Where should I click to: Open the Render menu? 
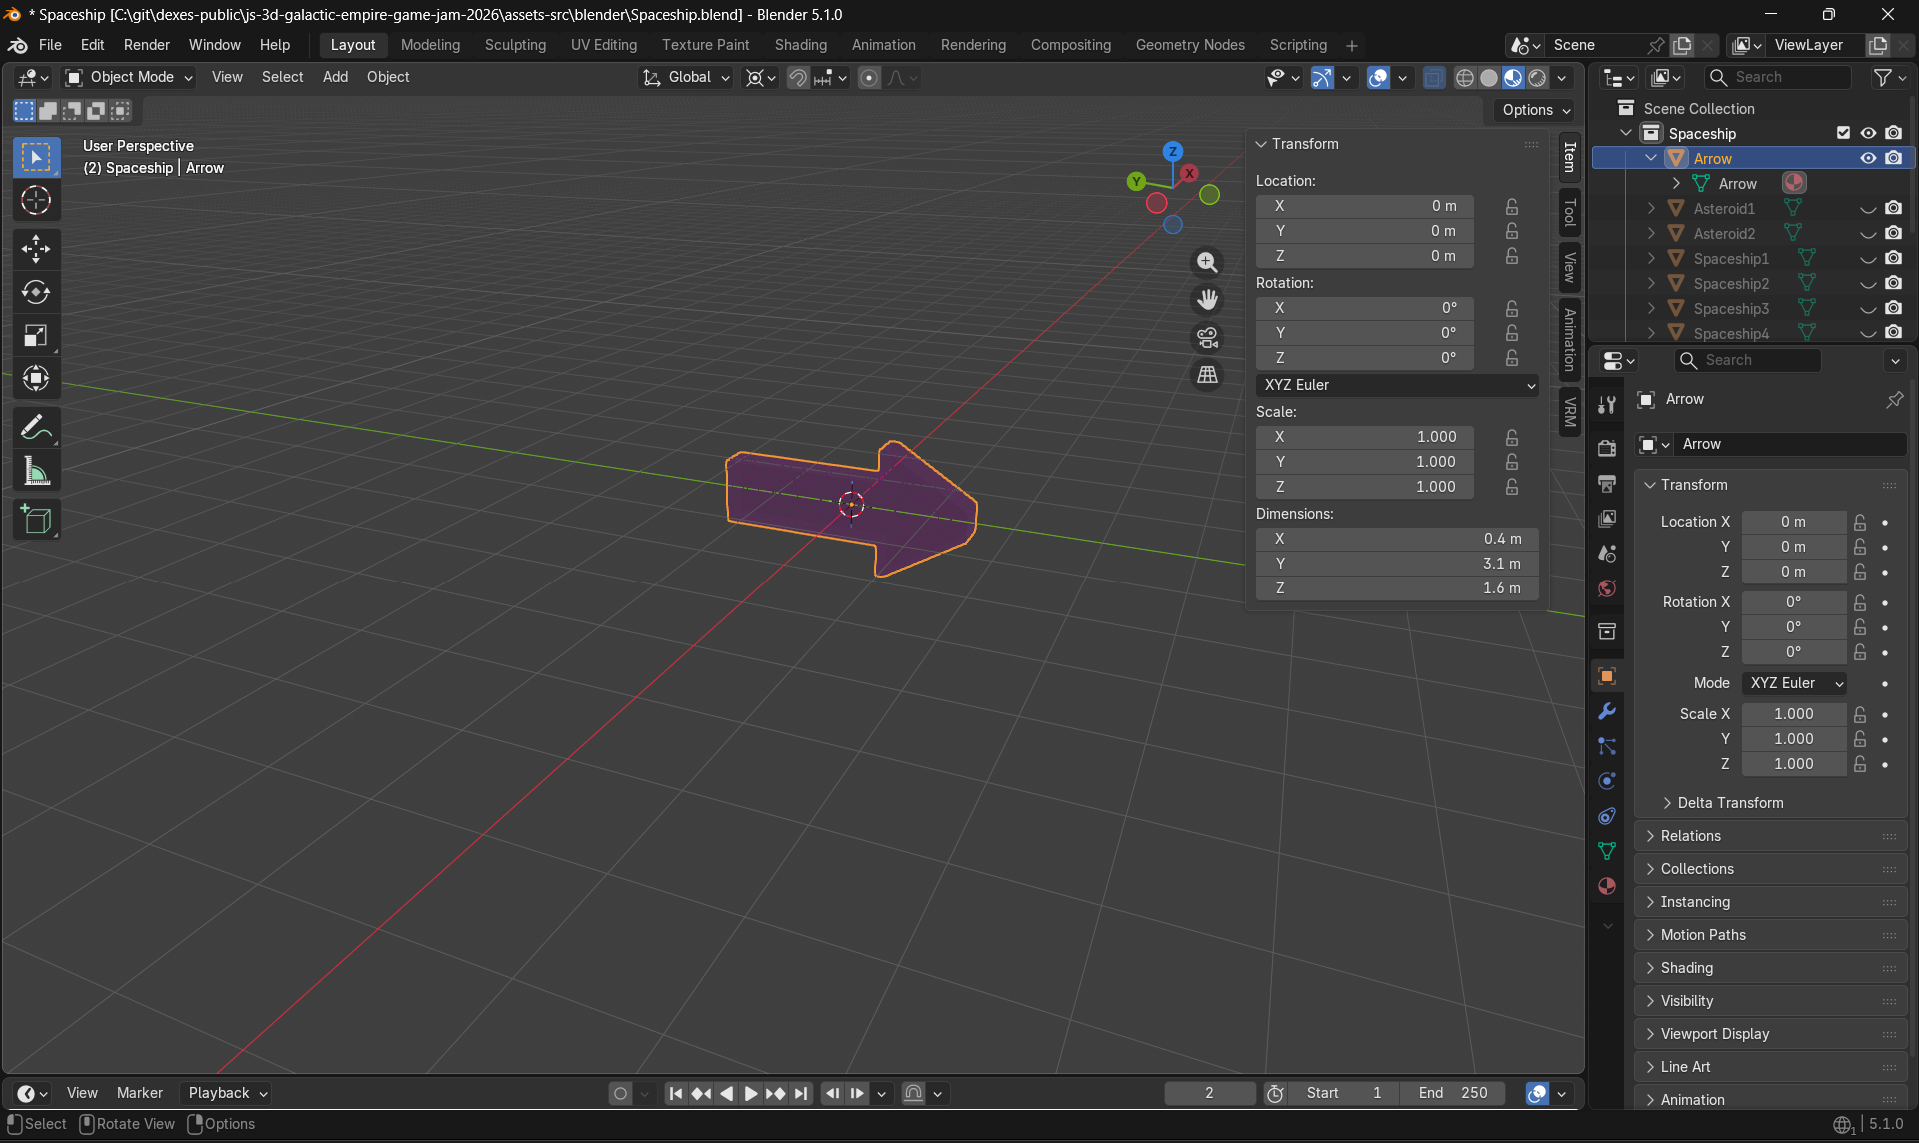[x=146, y=45]
